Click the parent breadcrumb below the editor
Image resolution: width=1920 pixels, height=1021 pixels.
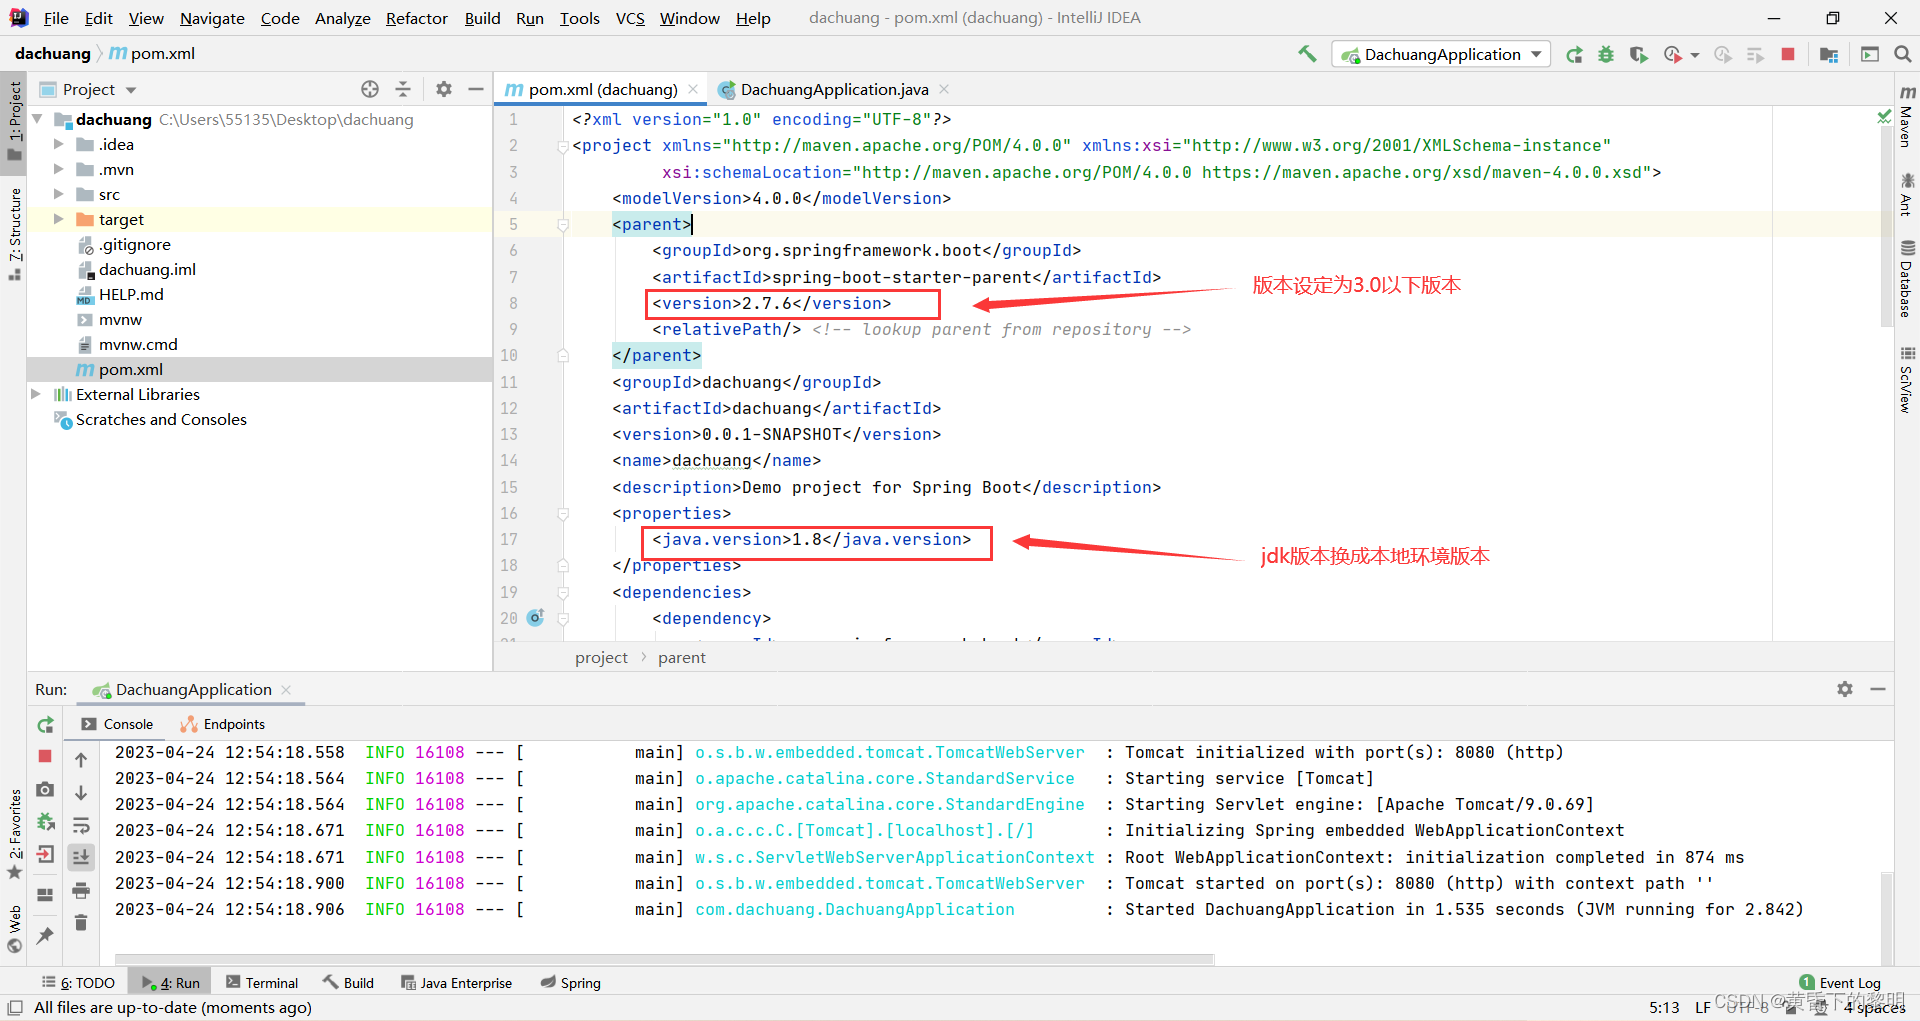click(x=682, y=657)
